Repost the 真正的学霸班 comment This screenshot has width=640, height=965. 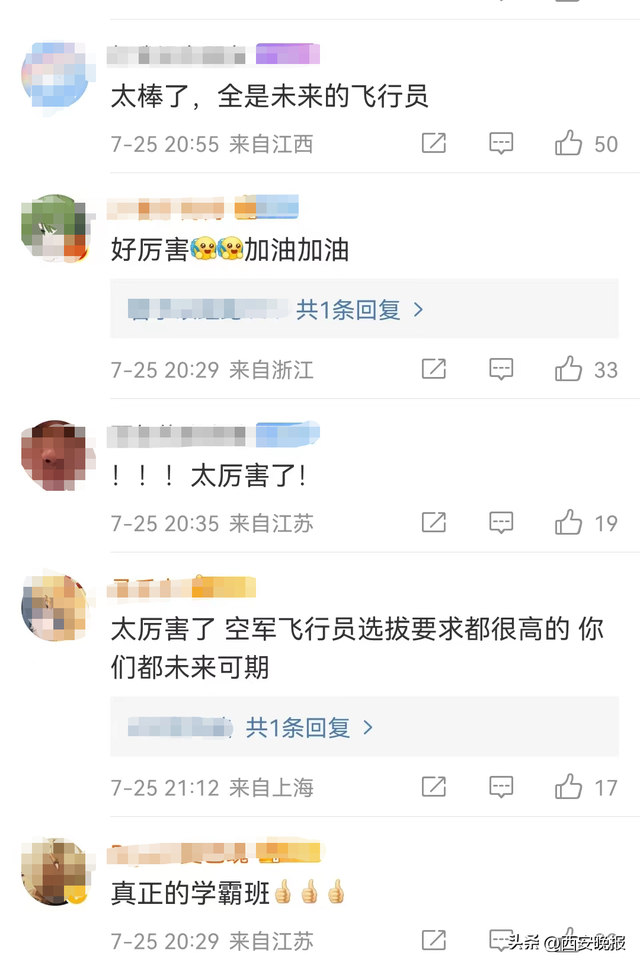click(x=434, y=940)
